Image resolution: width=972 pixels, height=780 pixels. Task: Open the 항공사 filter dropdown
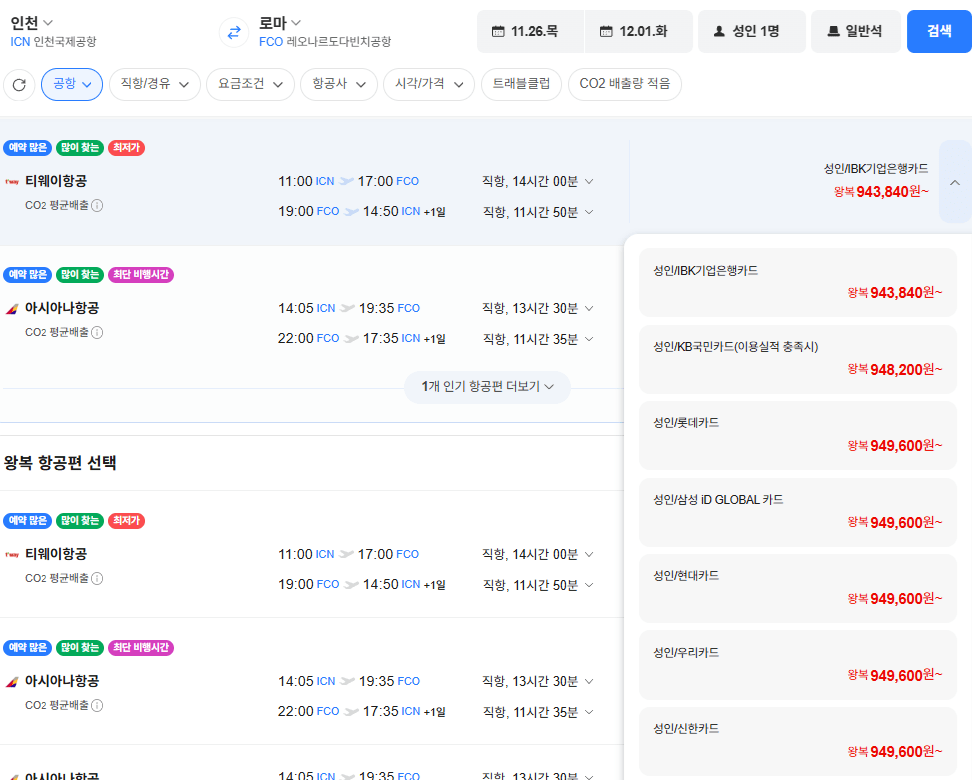click(339, 84)
